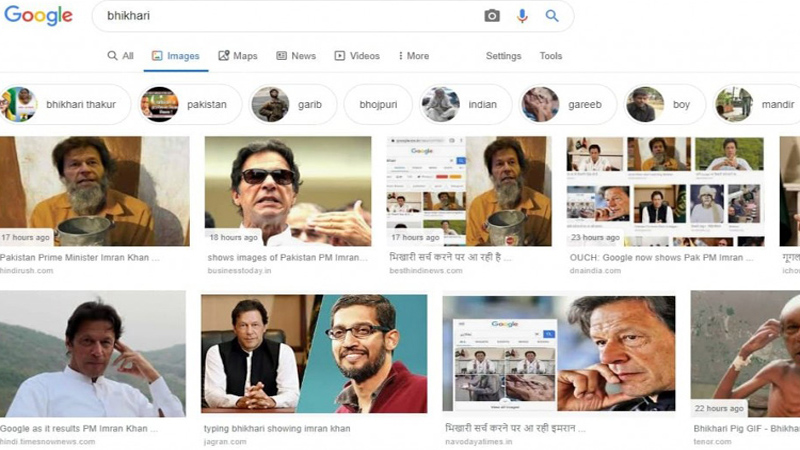800x450 pixels.
Task: Open search by image camera icon
Action: [492, 16]
